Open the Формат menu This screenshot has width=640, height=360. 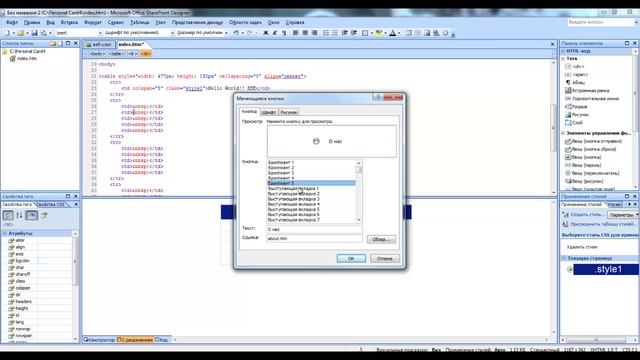coord(93,22)
